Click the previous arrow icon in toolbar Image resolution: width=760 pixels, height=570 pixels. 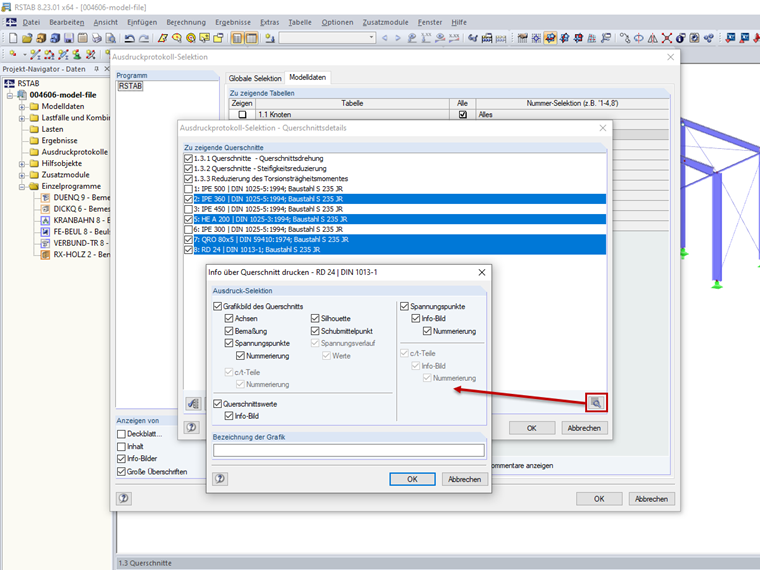click(x=385, y=38)
